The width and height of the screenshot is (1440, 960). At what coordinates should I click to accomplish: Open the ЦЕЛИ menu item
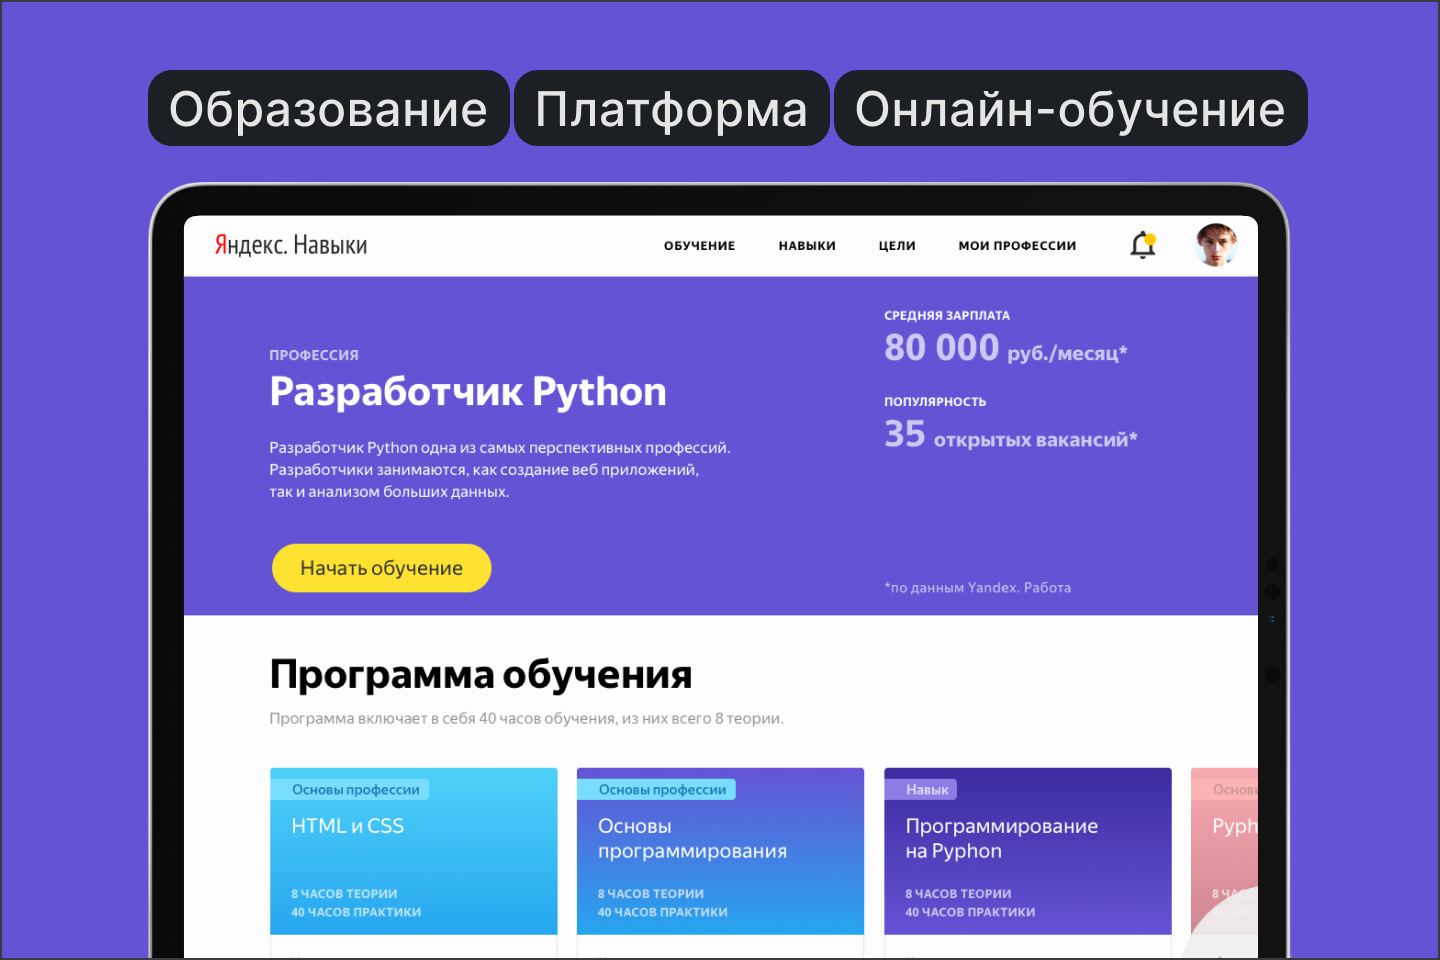(896, 245)
